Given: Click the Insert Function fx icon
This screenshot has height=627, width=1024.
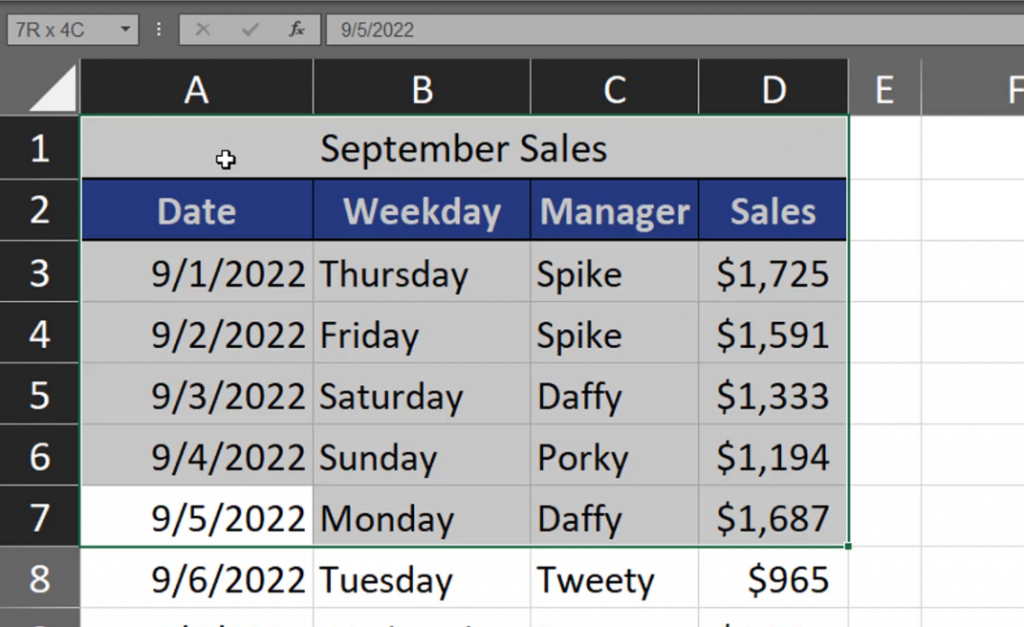Looking at the screenshot, I should [297, 30].
